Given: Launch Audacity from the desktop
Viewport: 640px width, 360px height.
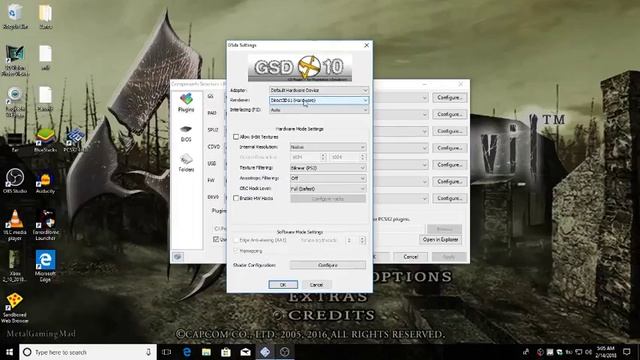Looking at the screenshot, I should click(x=45, y=182).
